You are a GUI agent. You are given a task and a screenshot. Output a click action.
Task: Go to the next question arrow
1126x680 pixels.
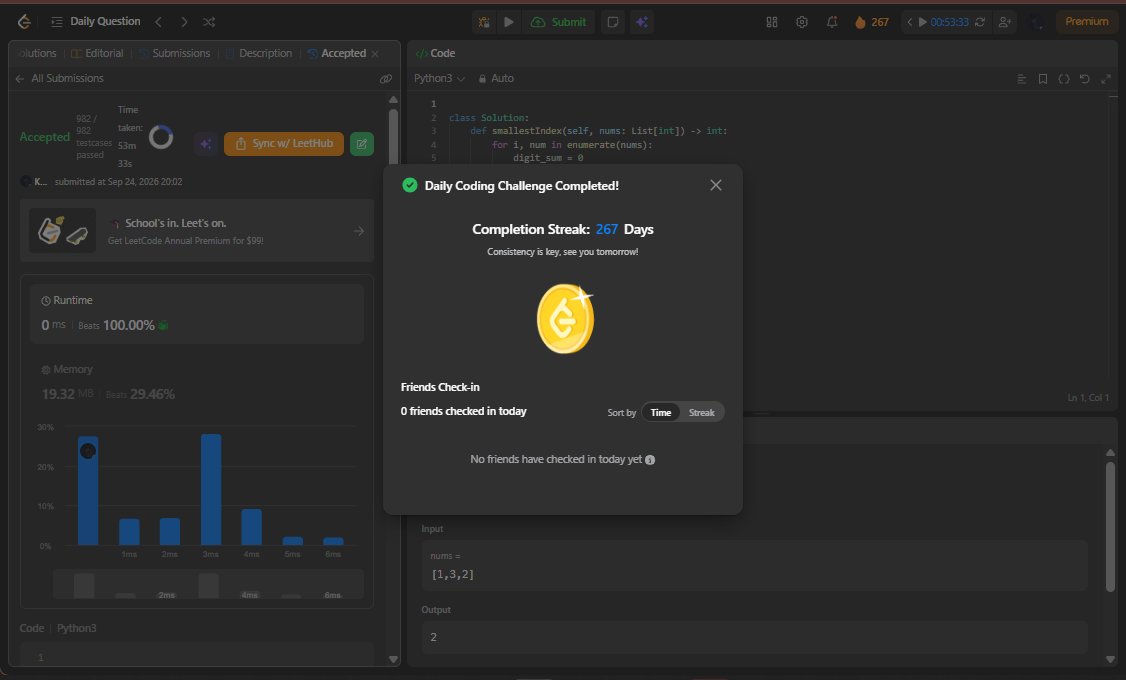[x=184, y=22]
